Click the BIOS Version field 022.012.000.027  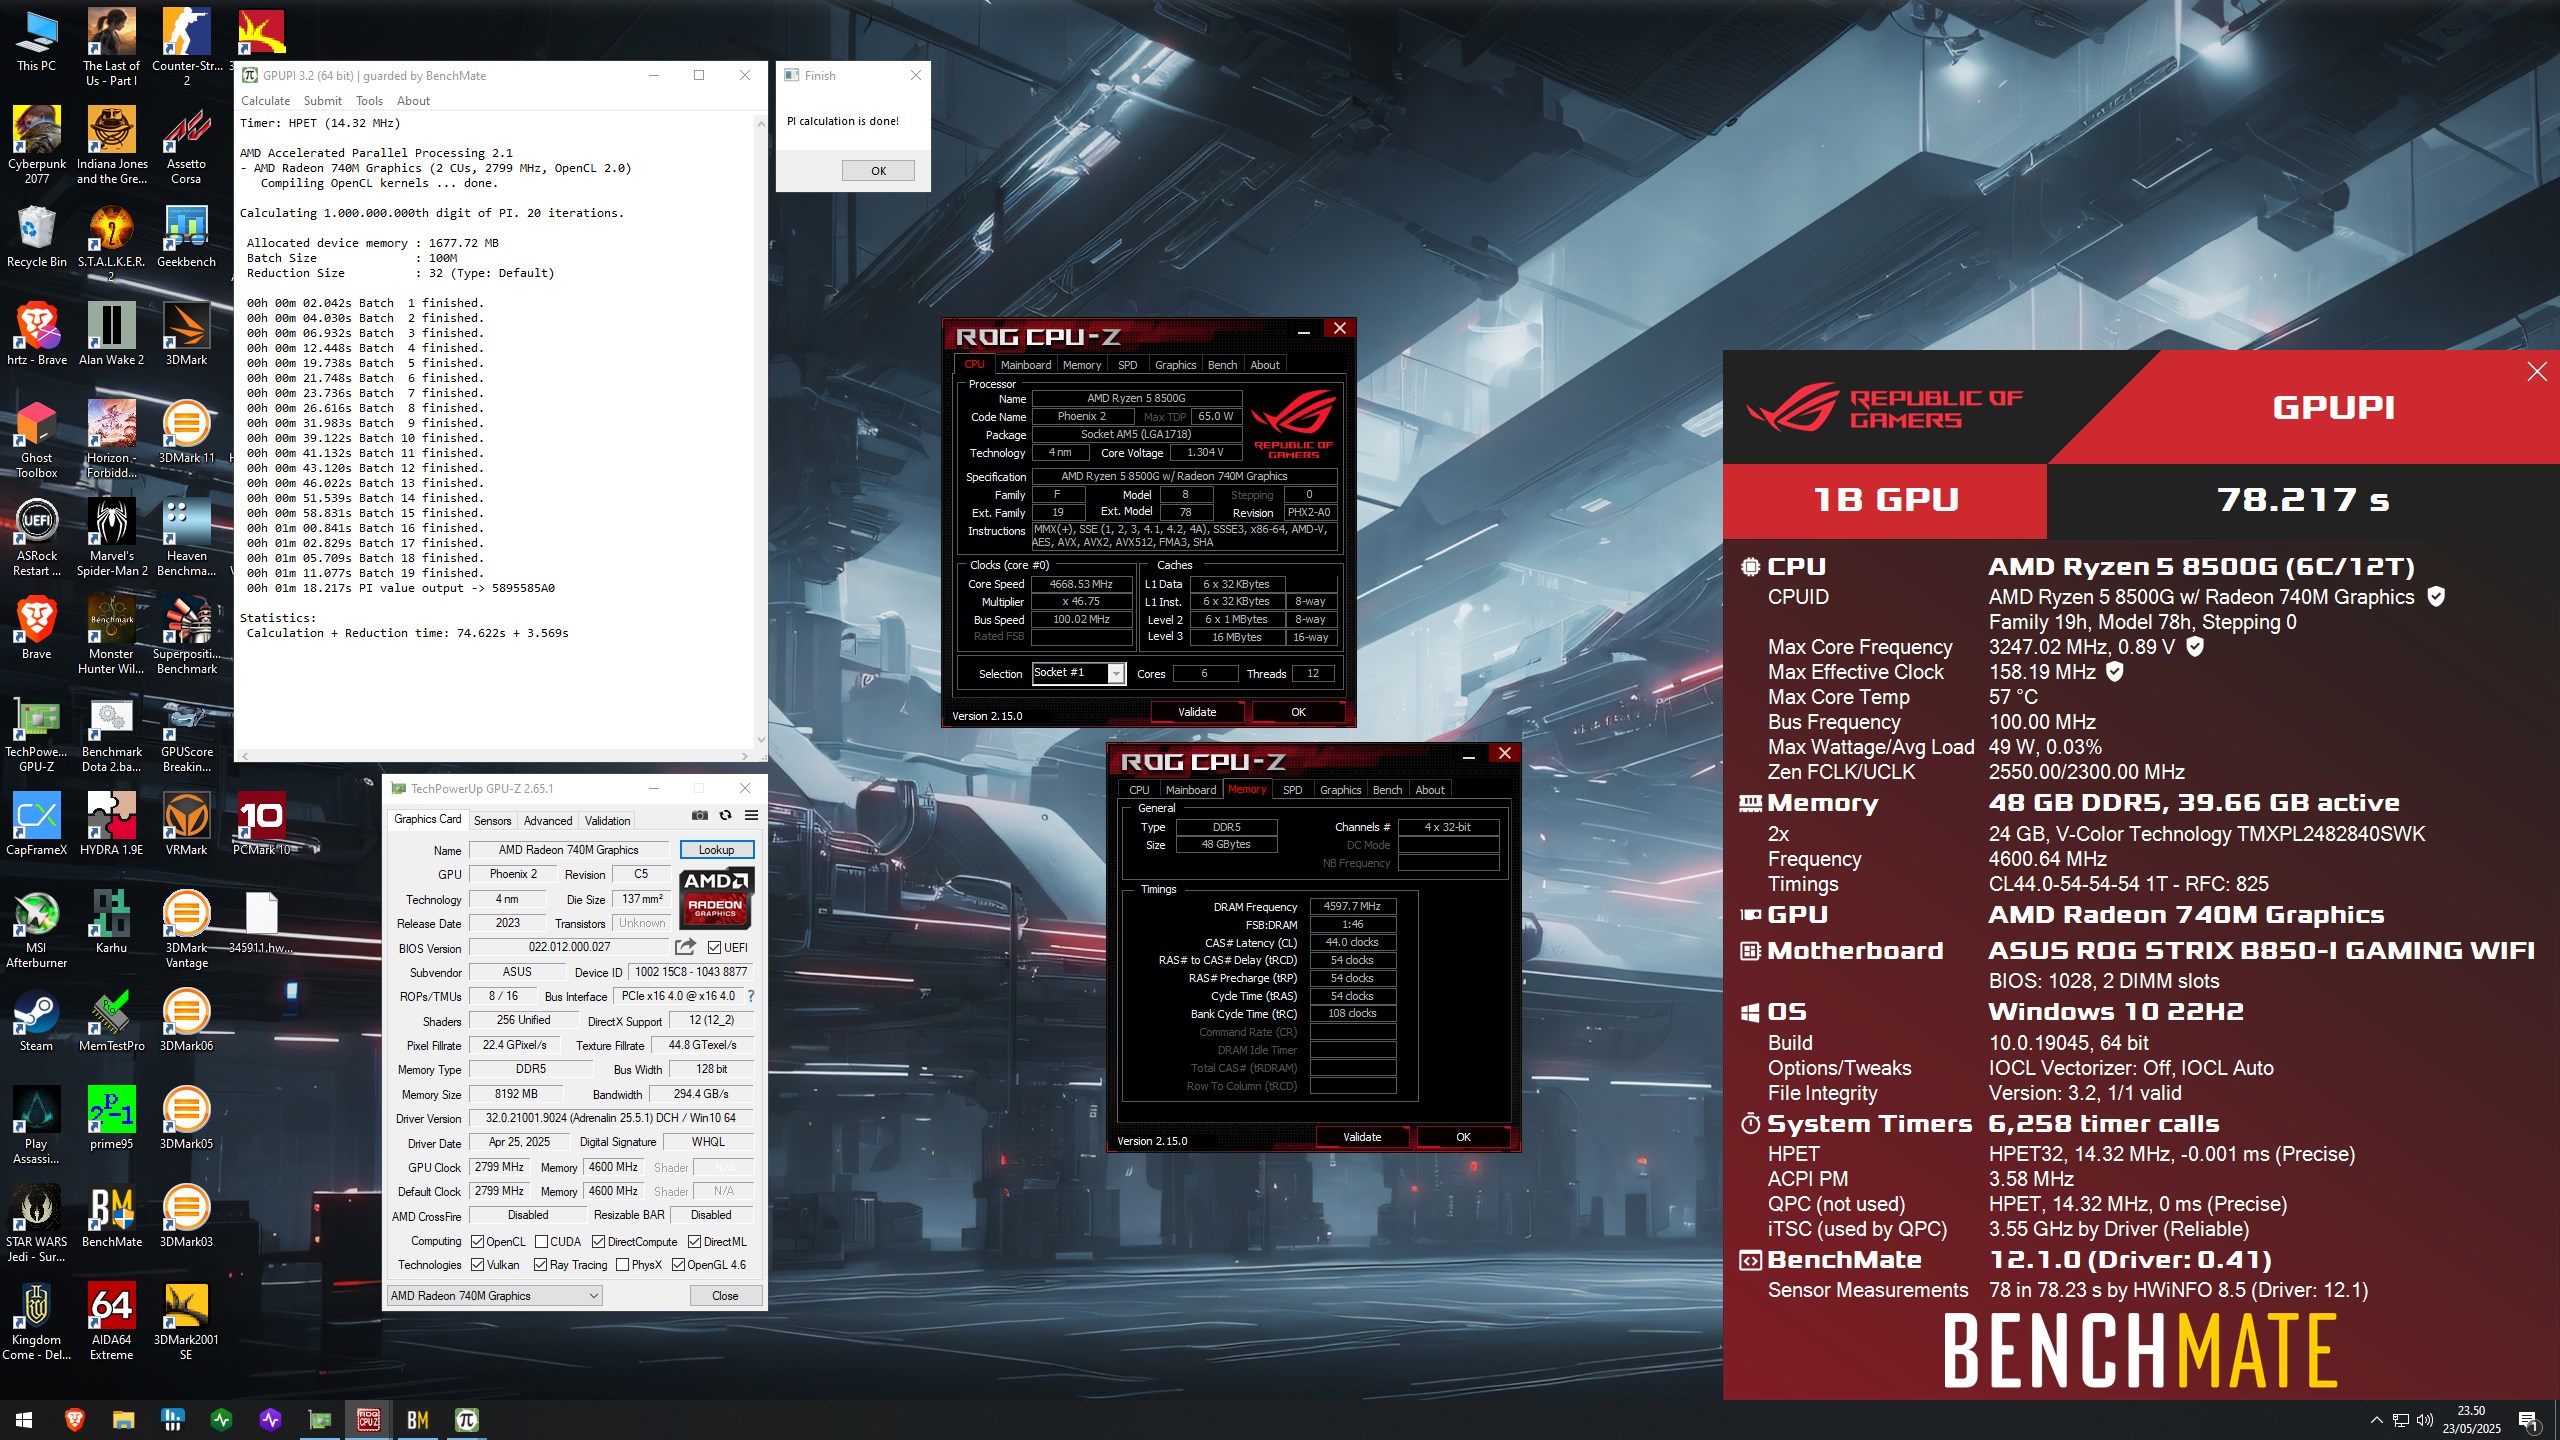pos(569,947)
